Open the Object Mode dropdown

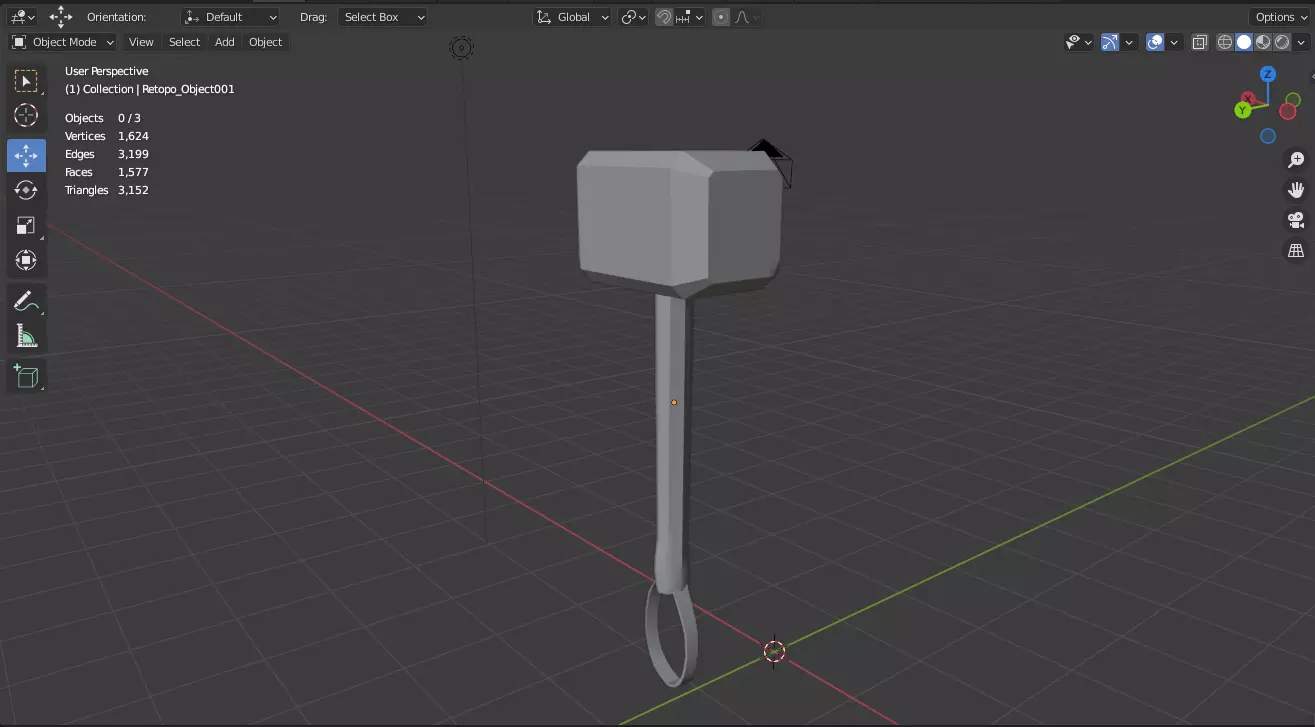tap(63, 42)
